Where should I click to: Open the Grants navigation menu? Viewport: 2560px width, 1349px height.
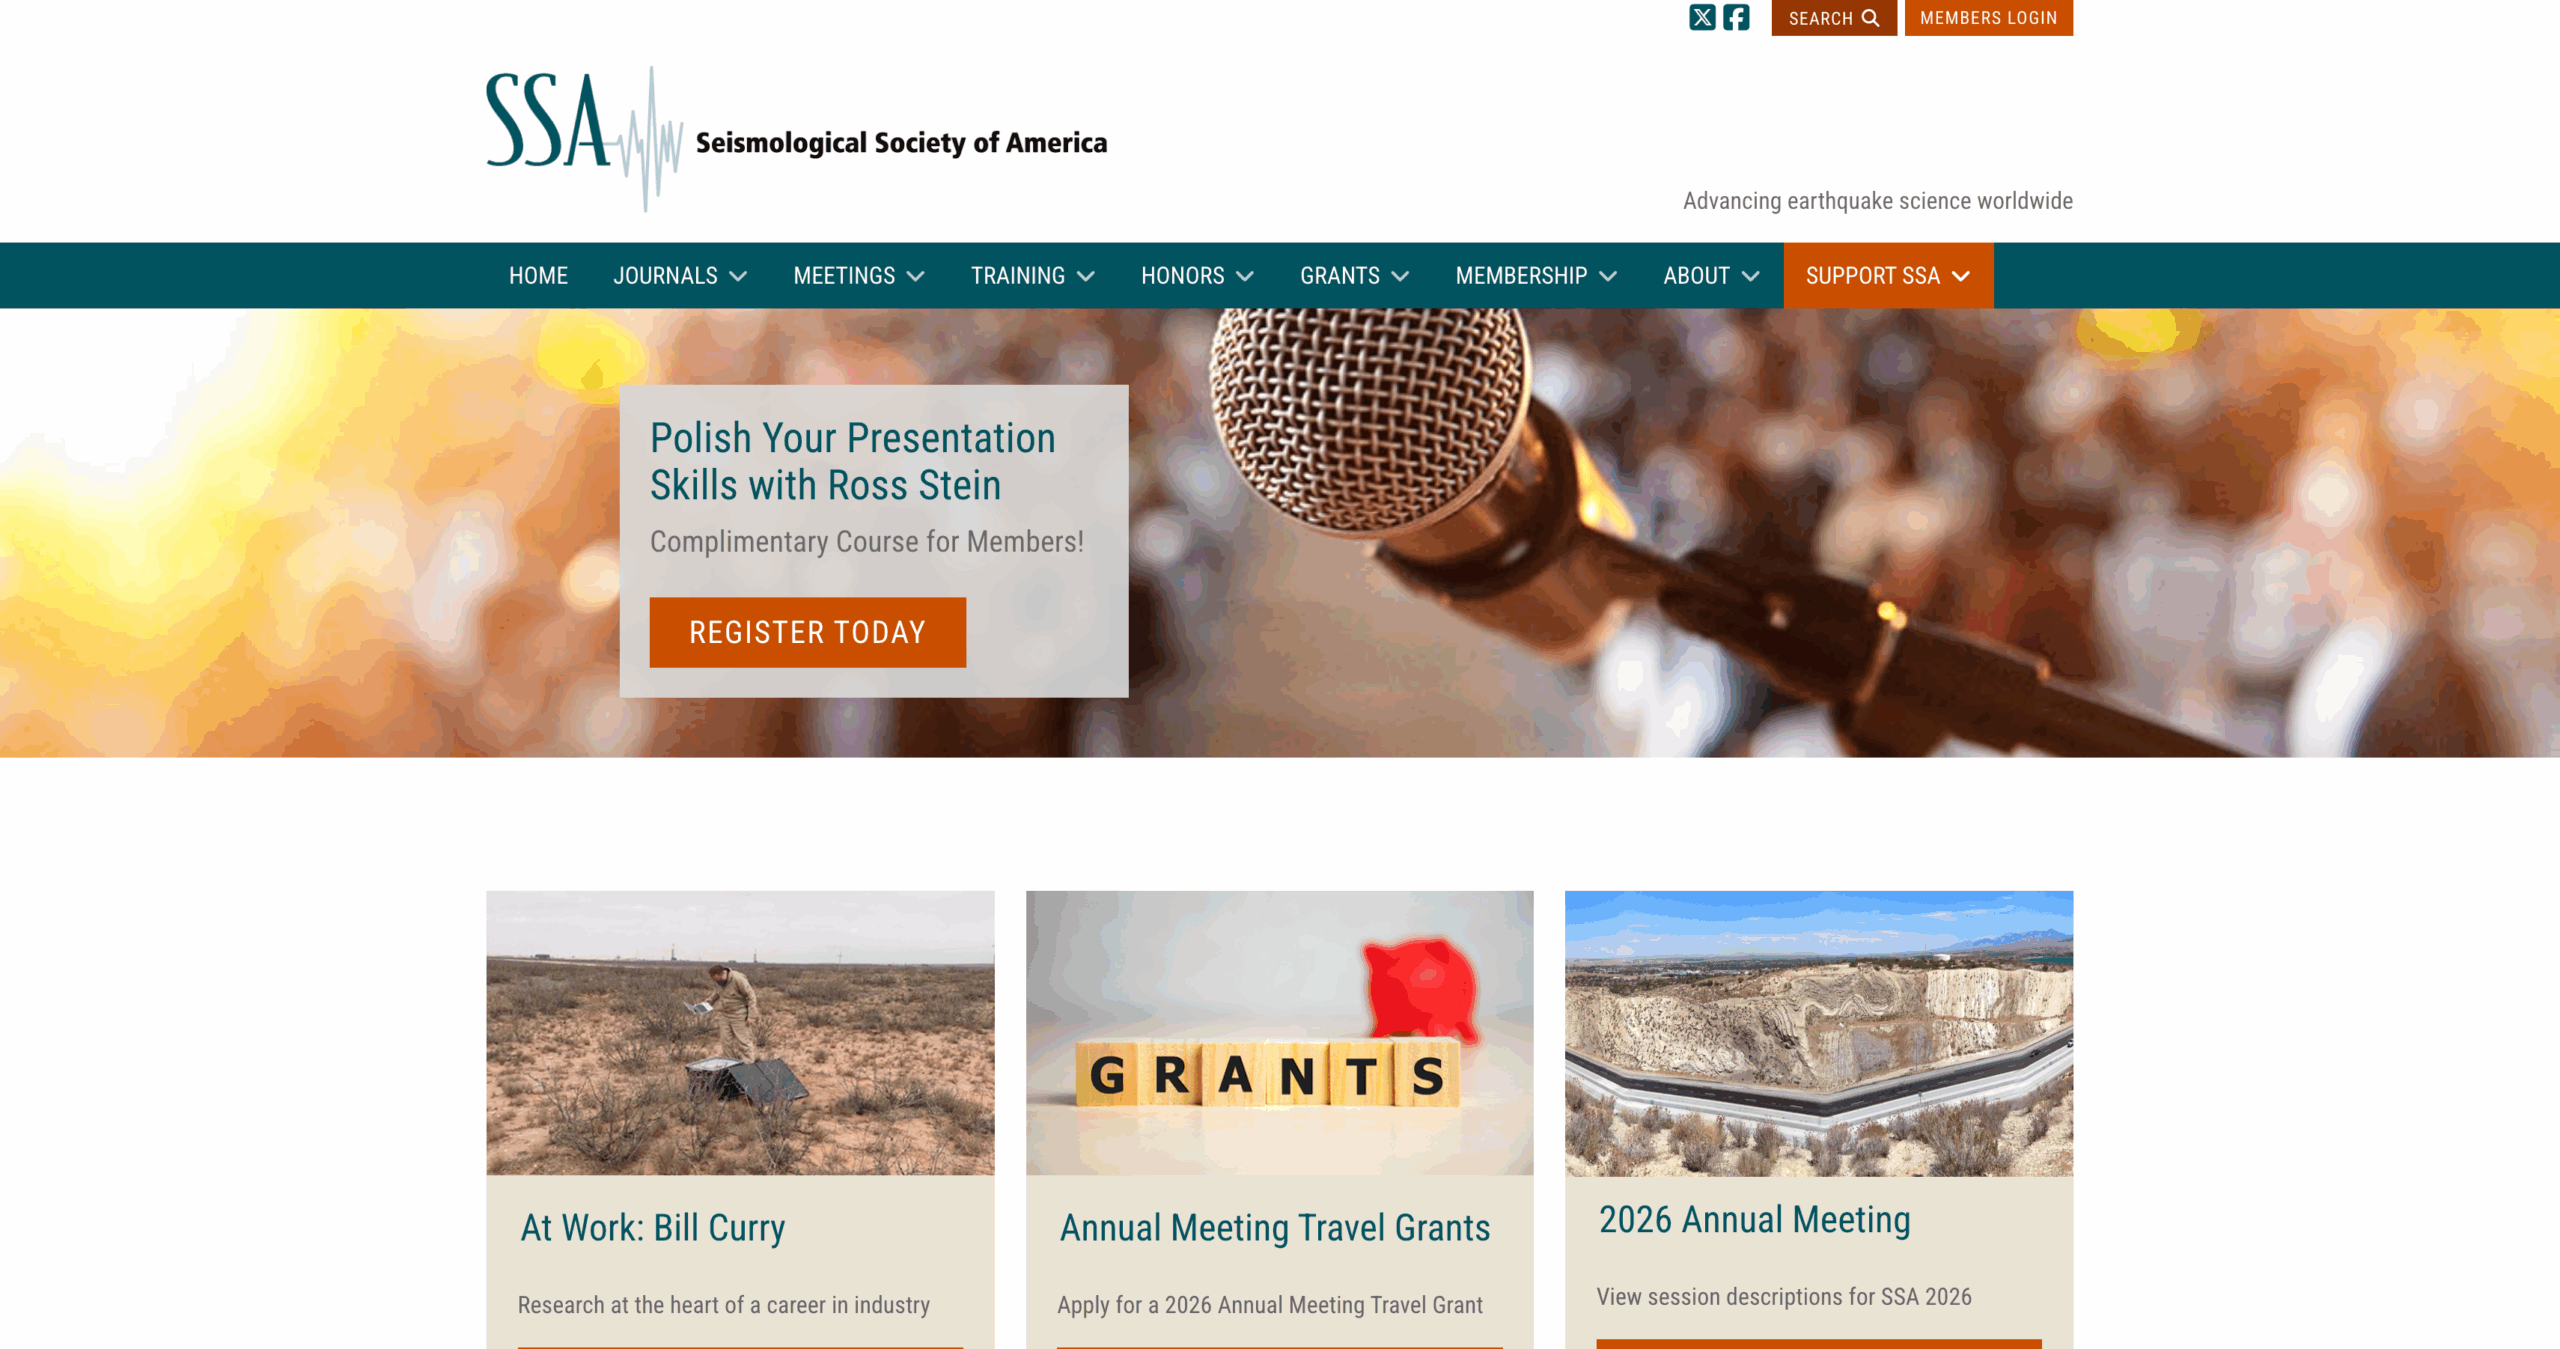1354,276
